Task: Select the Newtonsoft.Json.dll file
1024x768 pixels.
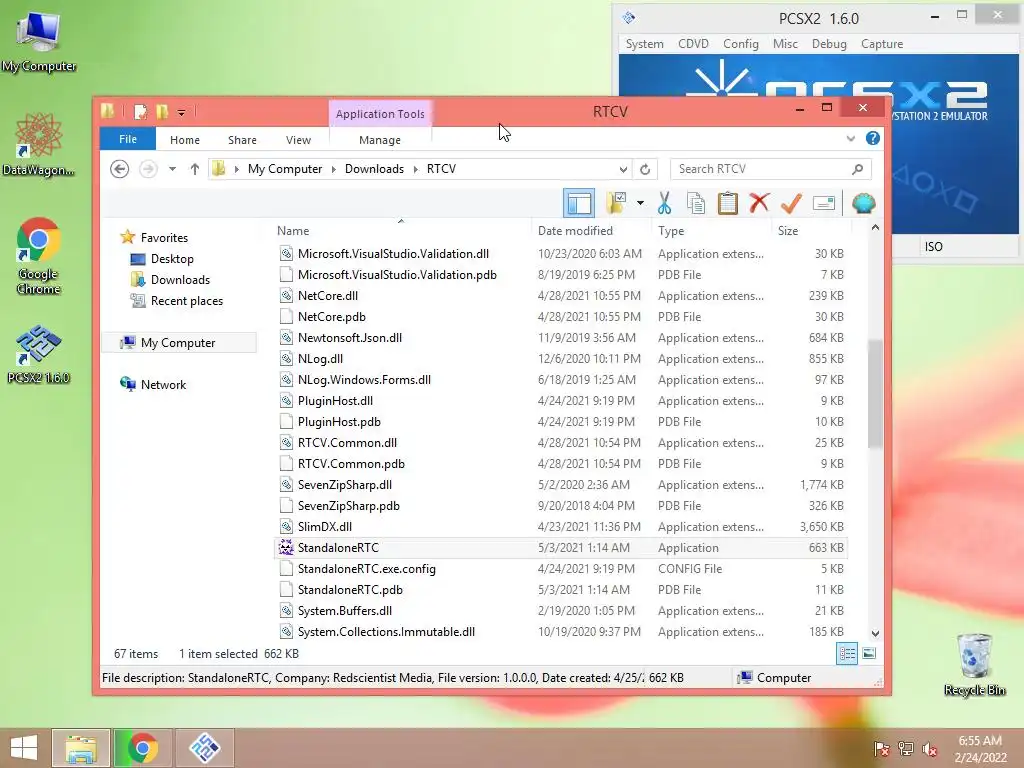Action: (561, 338)
